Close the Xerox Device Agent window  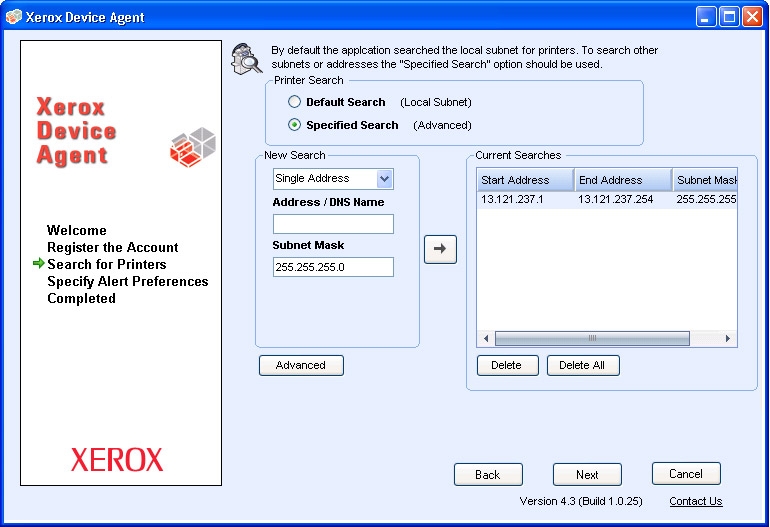752,17
